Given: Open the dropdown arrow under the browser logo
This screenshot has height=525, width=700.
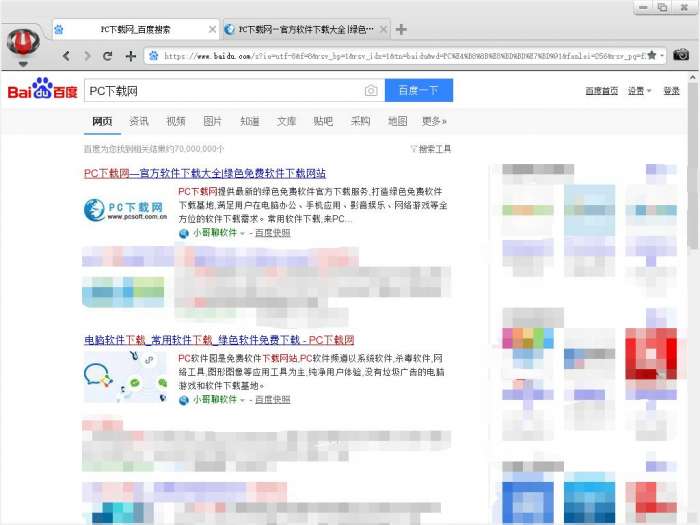Looking at the screenshot, I should pos(23,64).
